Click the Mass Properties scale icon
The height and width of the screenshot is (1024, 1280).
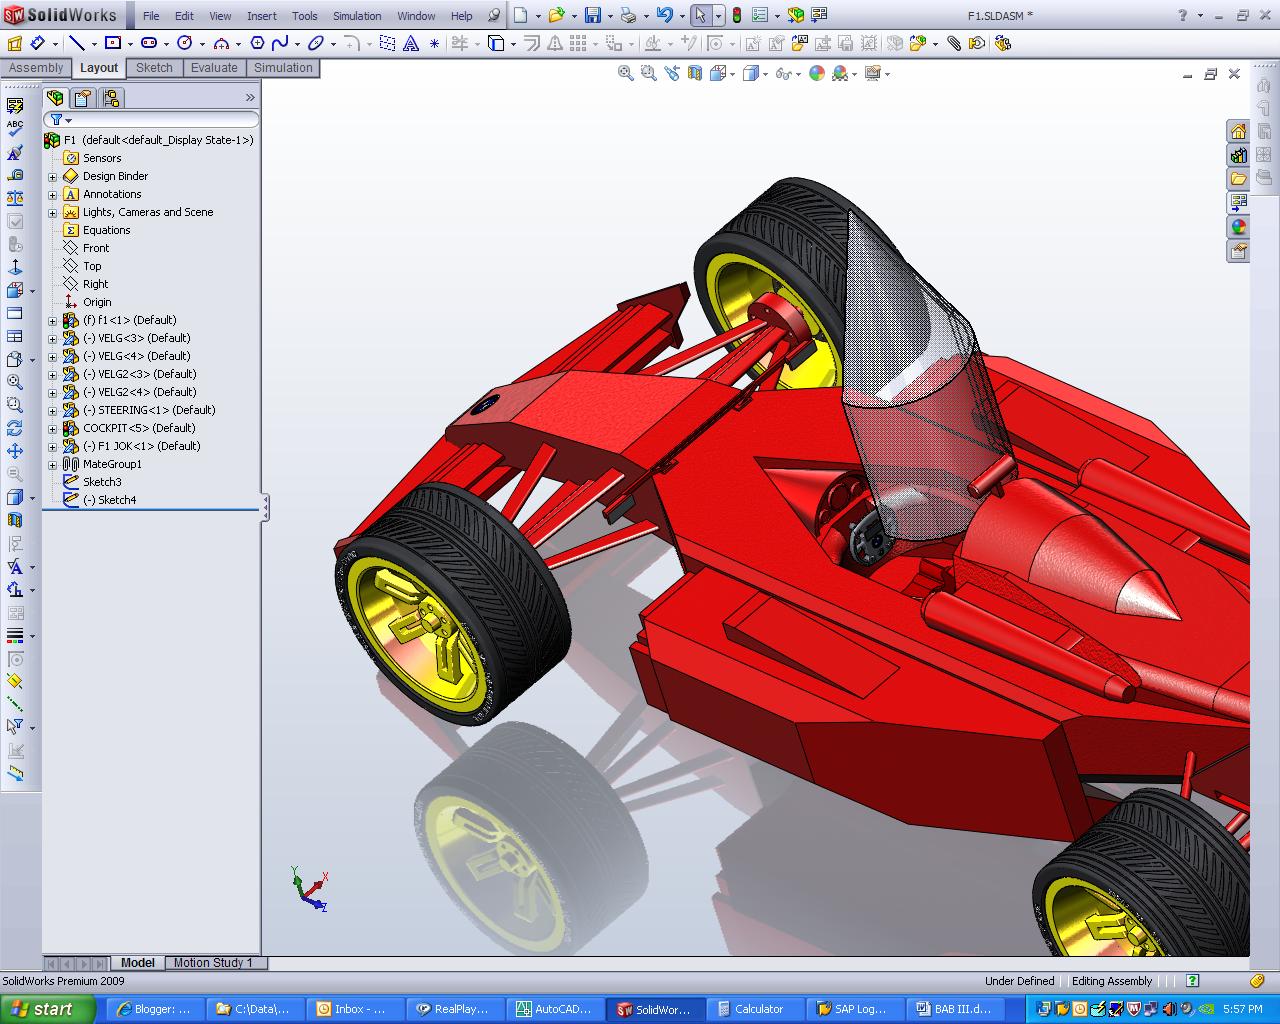(x=15, y=198)
